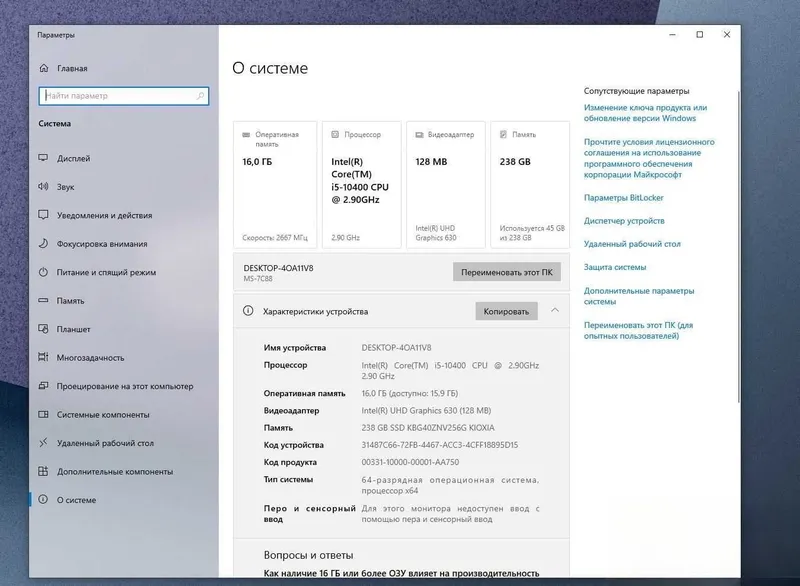Open Параметры BitLocker link
The height and width of the screenshot is (586, 800).
click(x=623, y=197)
